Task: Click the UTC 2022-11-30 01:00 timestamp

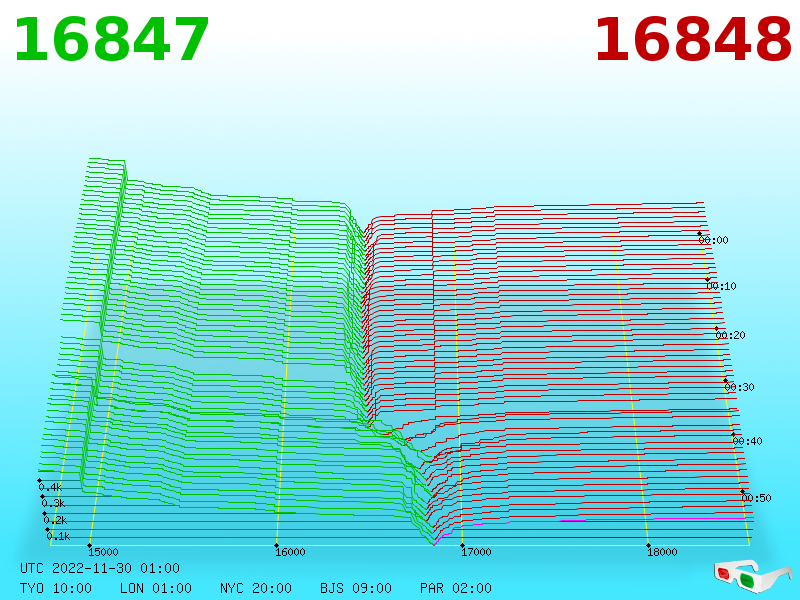Action: (x=100, y=568)
